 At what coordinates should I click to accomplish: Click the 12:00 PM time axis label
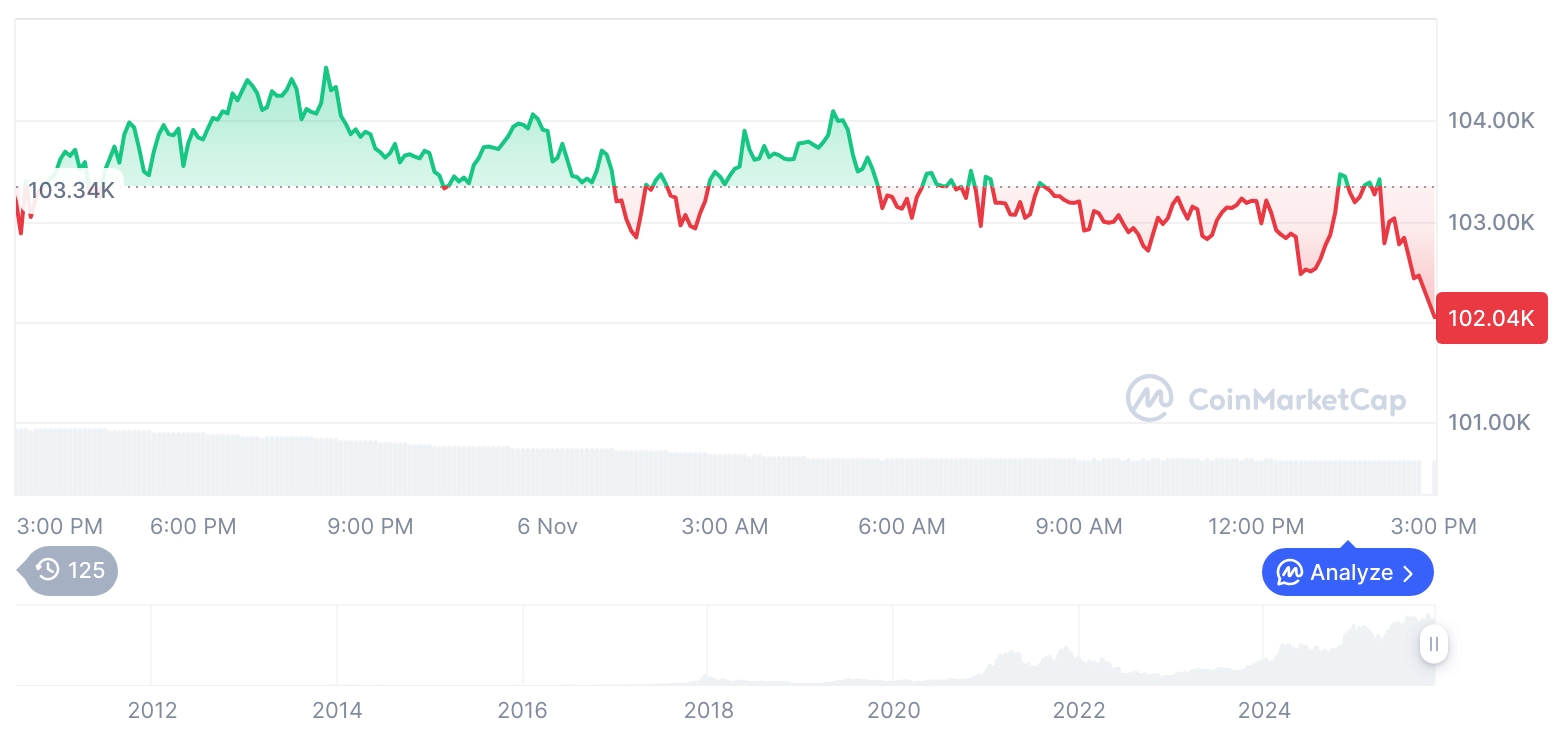pos(1255,526)
